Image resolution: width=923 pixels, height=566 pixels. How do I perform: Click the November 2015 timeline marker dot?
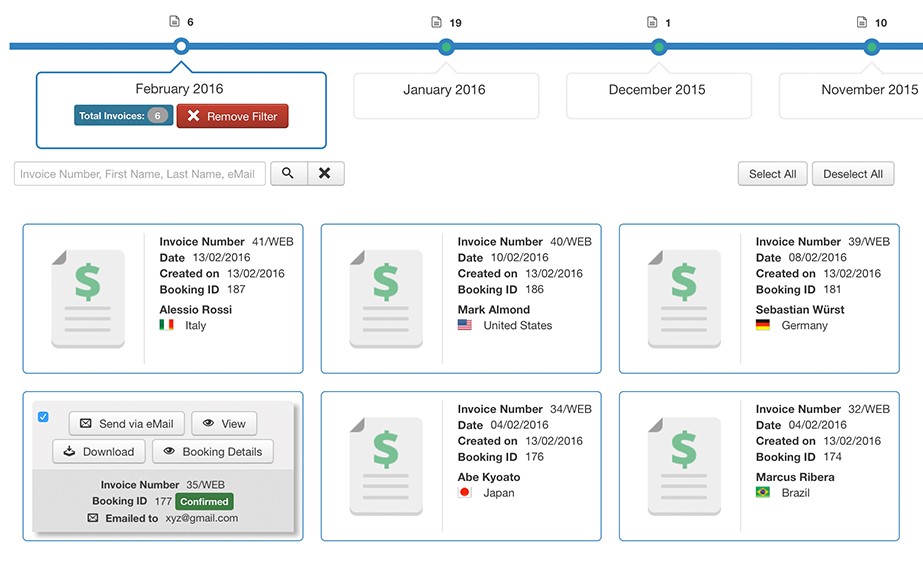point(872,46)
